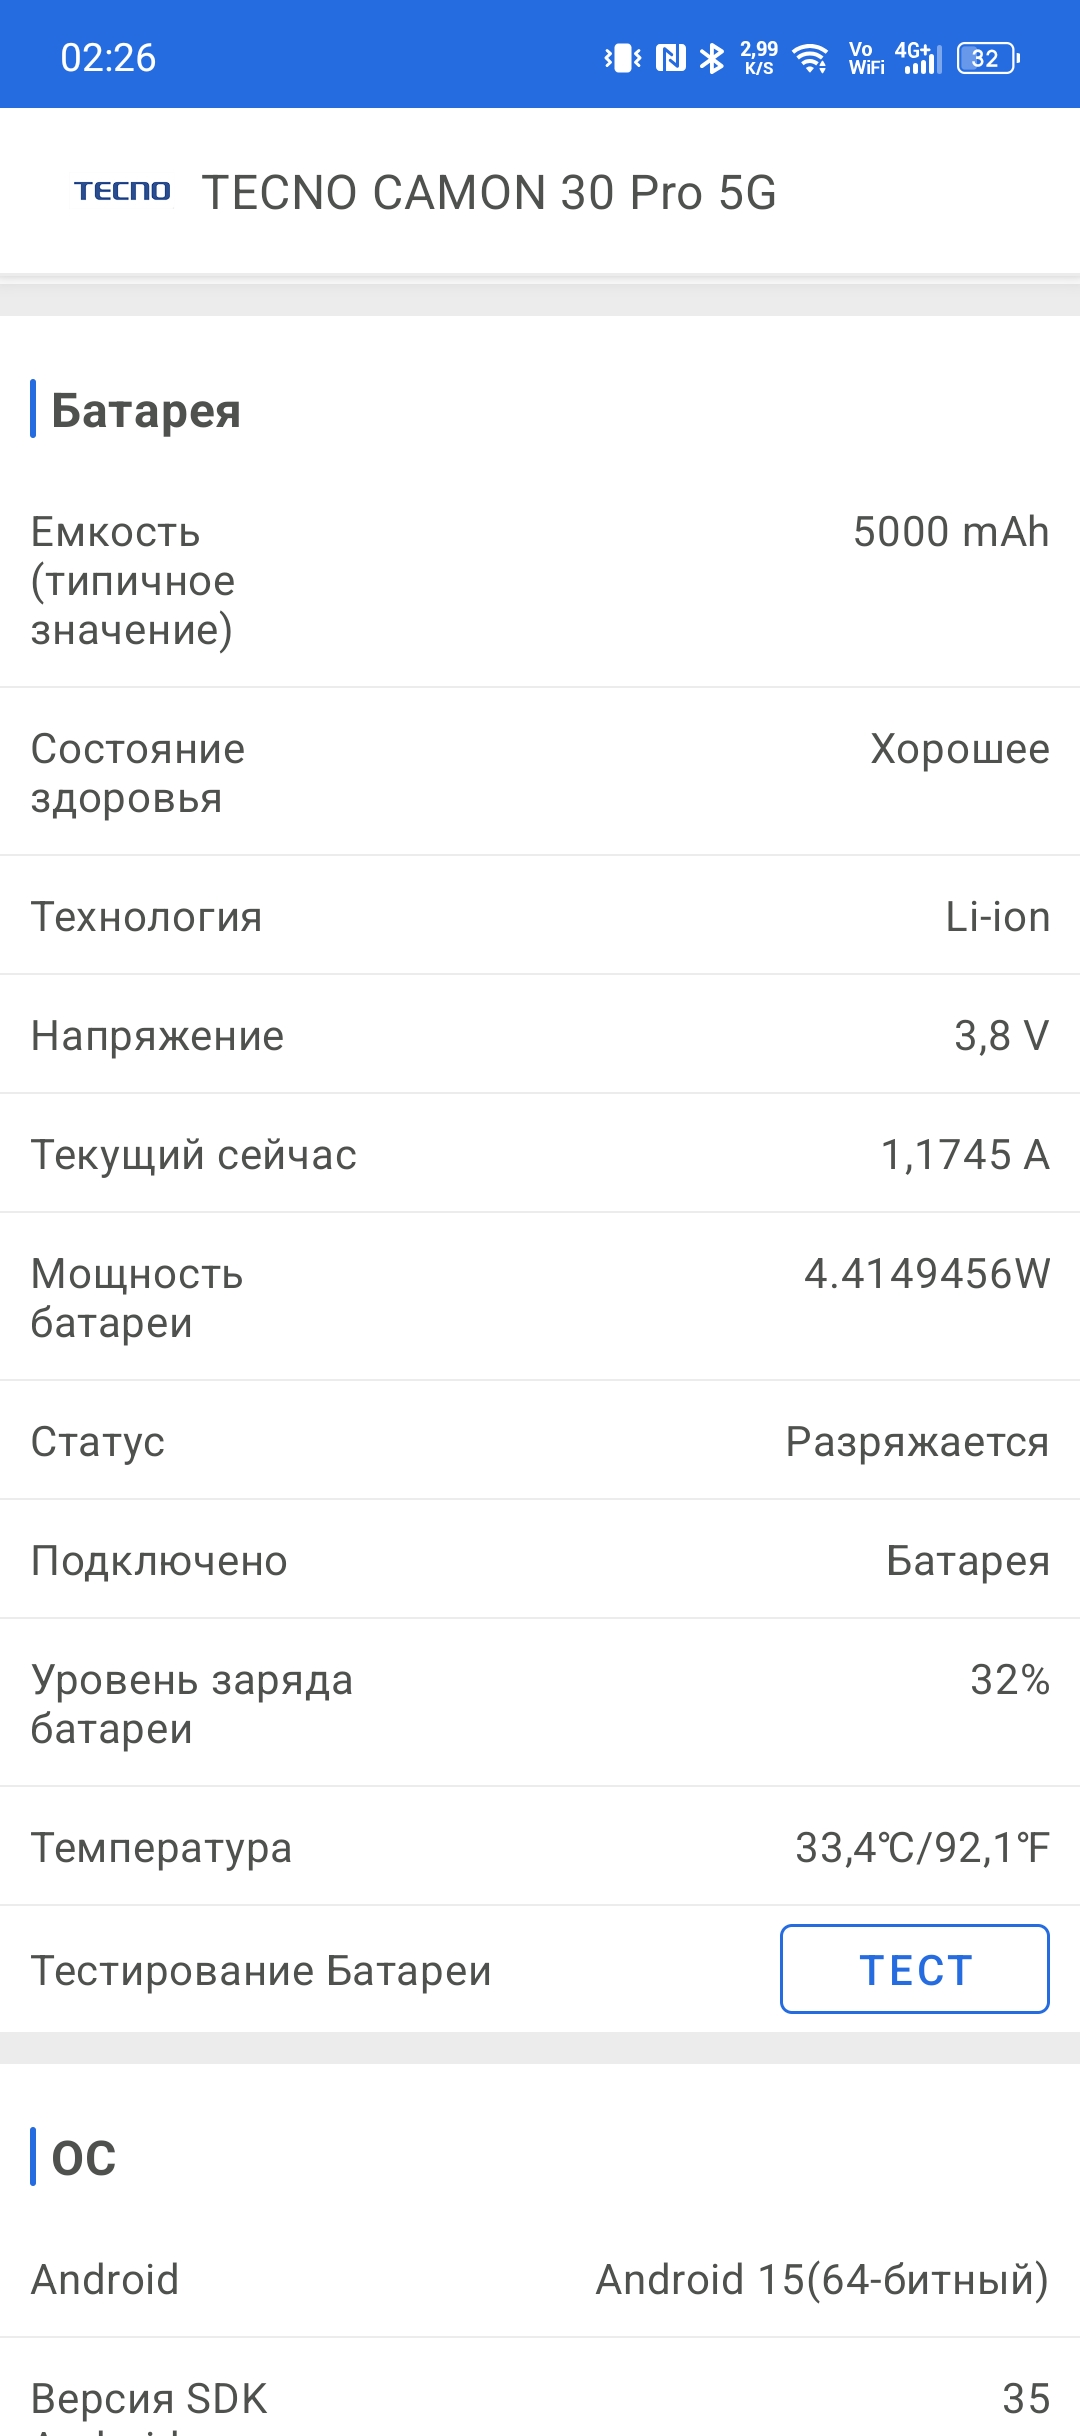Tap the TECNO brand logo
Image resolution: width=1080 pixels, height=2436 pixels.
[122, 191]
